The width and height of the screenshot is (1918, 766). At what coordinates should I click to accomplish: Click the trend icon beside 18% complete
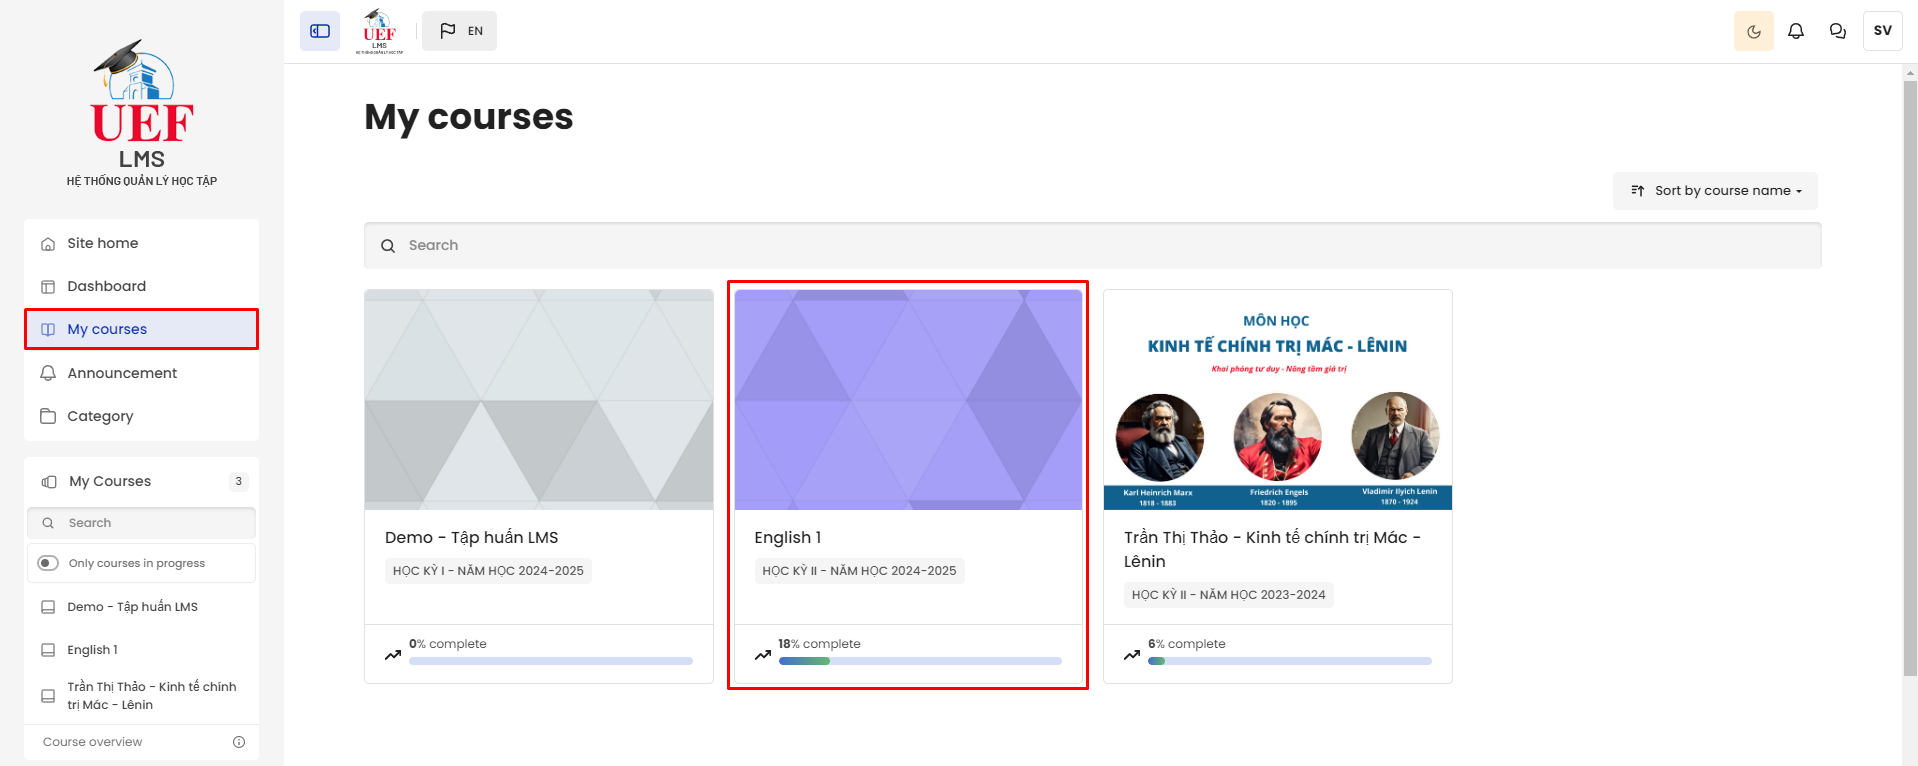pos(763,655)
